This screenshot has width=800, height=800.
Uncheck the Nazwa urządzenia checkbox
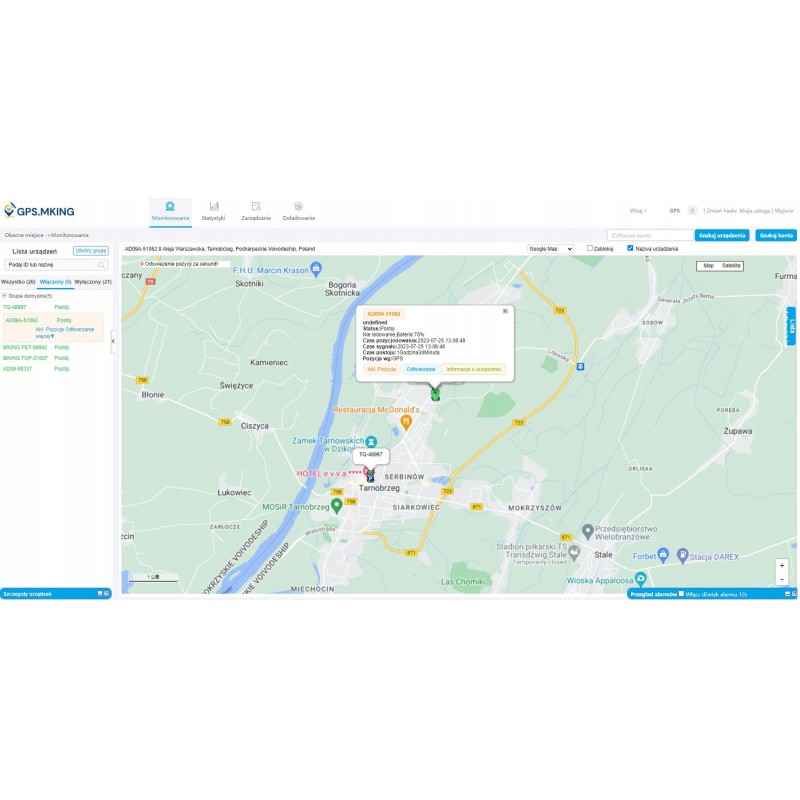630,248
